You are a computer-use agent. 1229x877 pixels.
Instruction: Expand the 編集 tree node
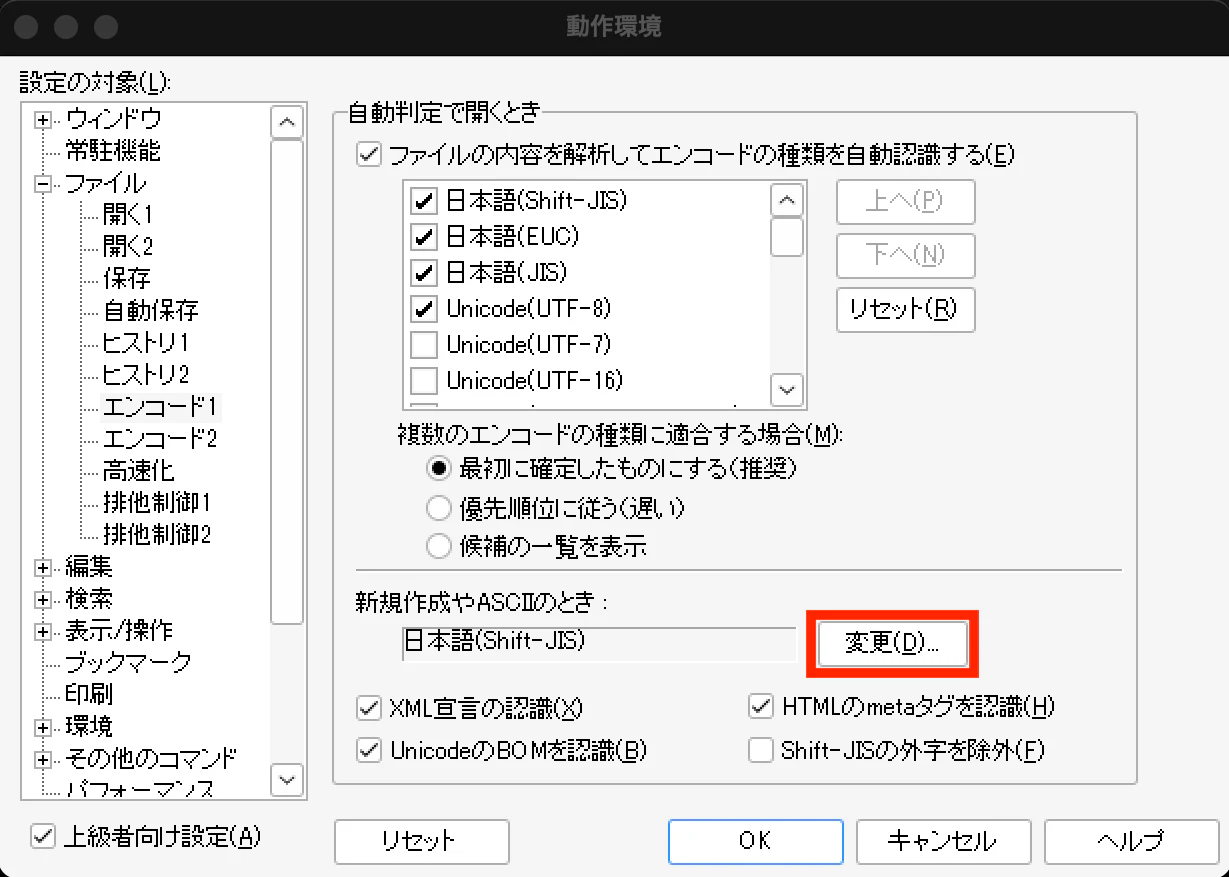[43, 568]
